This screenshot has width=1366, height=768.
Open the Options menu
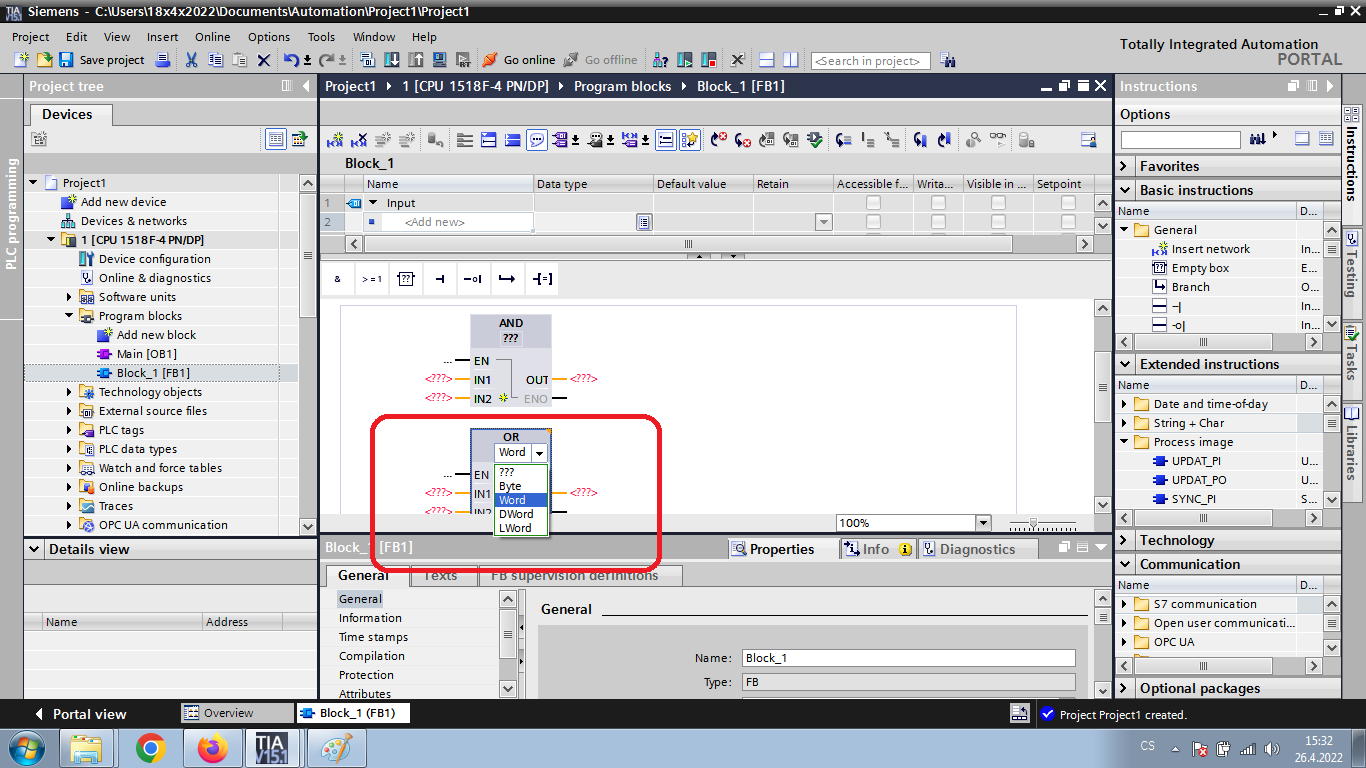point(269,37)
